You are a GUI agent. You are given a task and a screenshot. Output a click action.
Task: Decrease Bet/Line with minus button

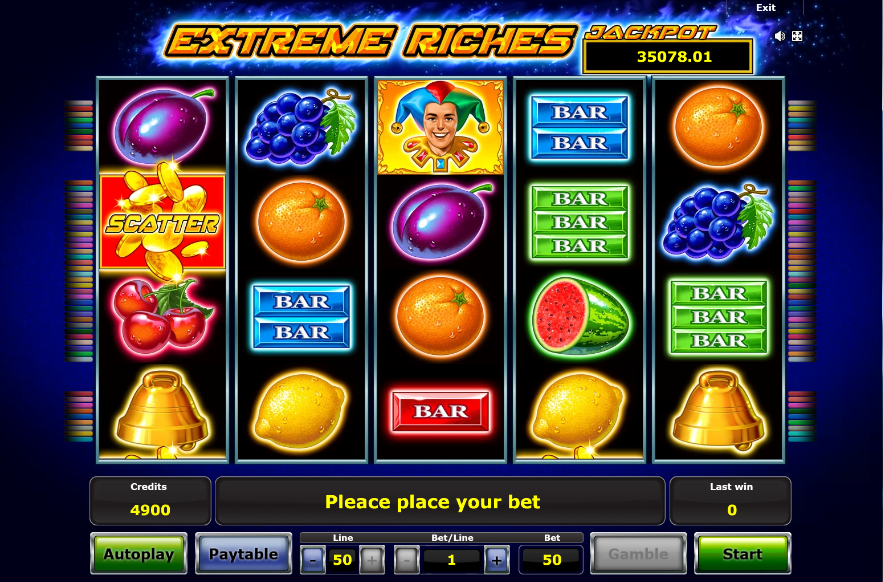click(406, 559)
